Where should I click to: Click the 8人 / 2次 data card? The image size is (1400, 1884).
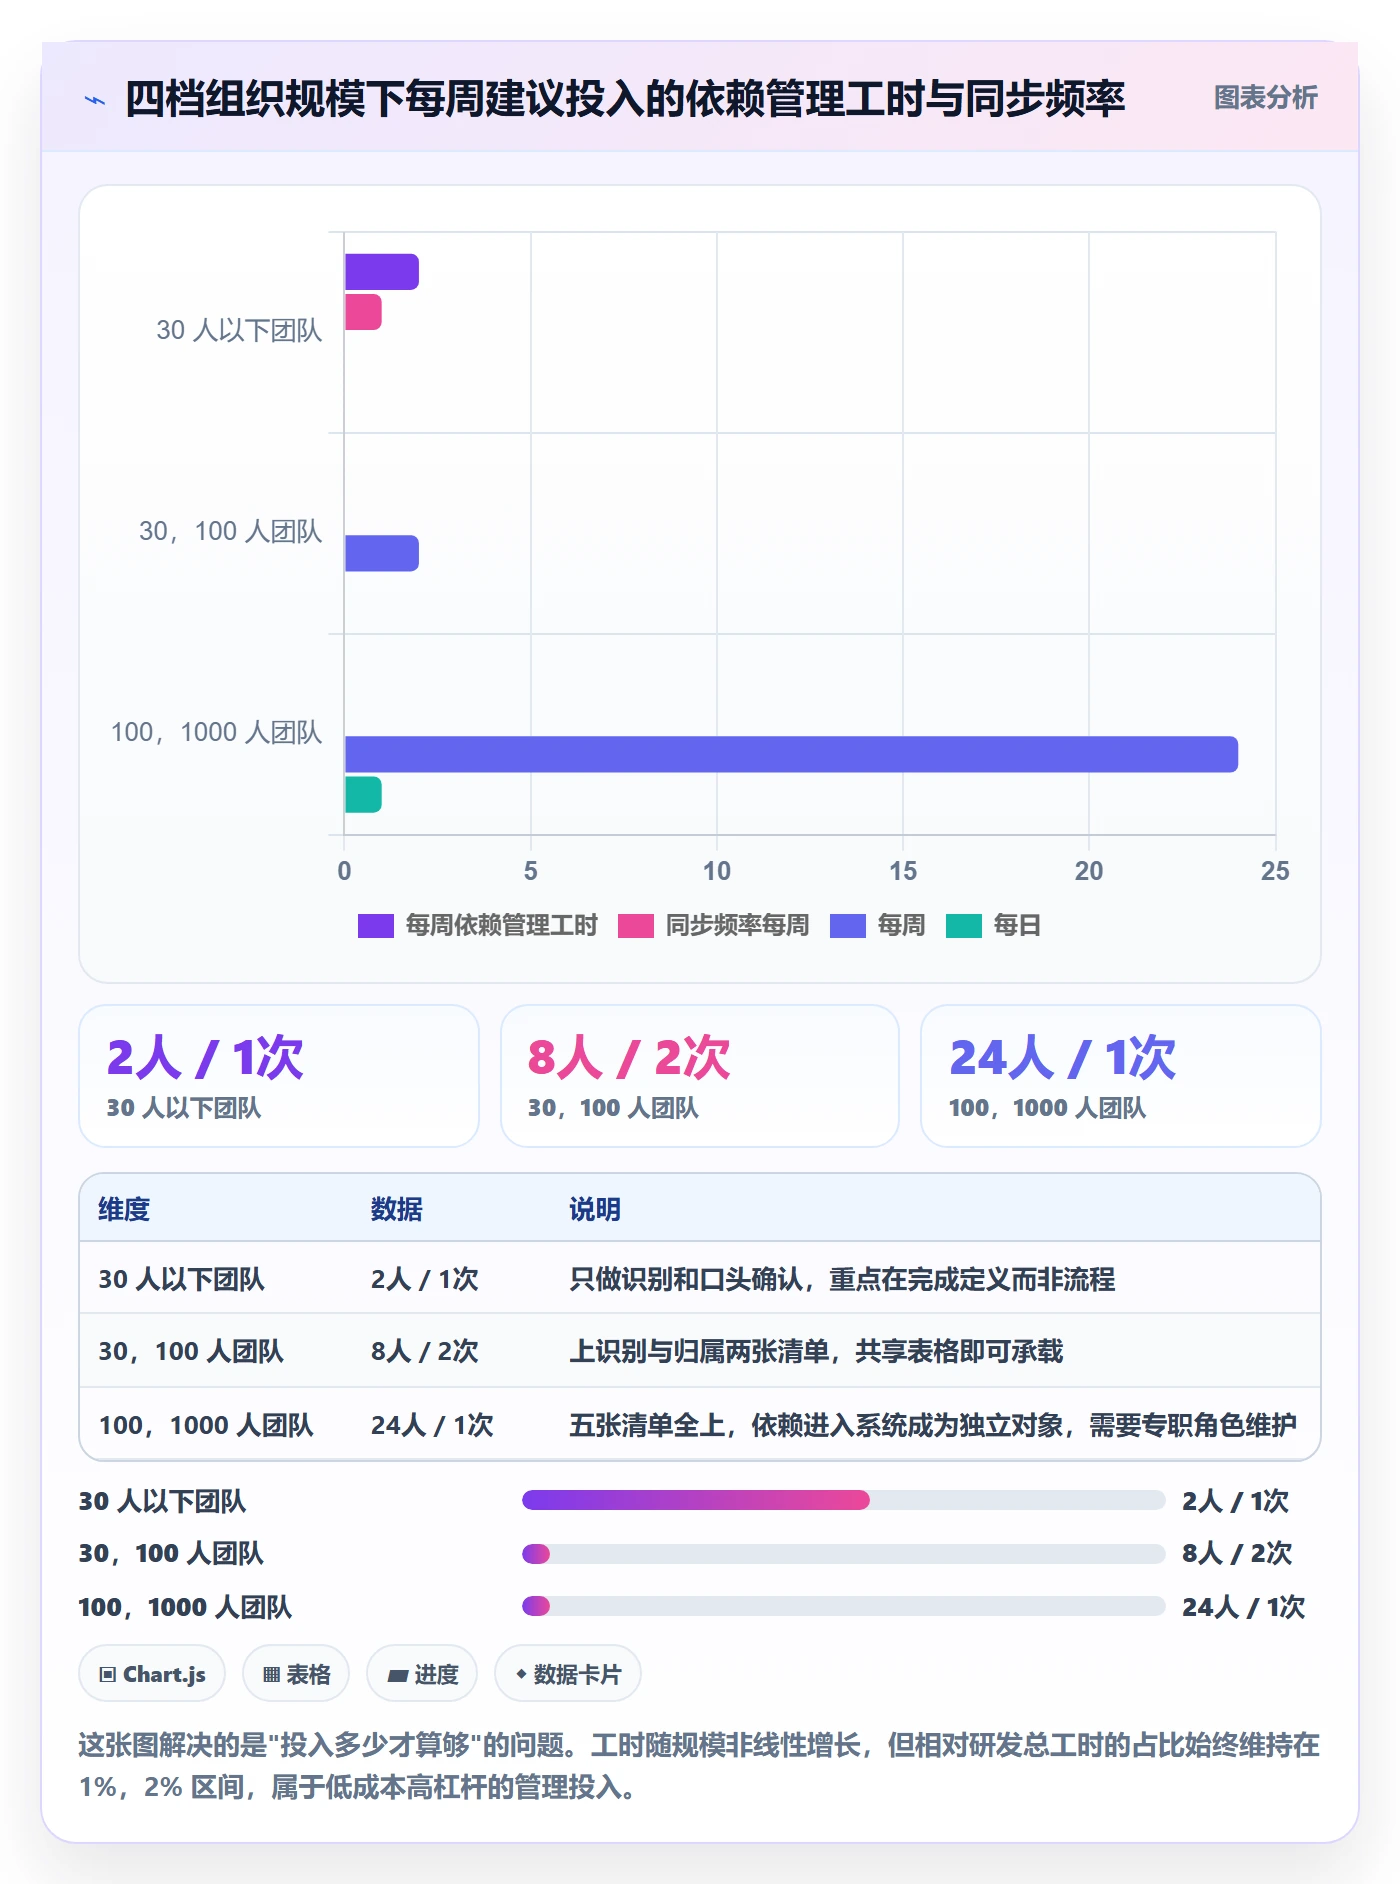click(700, 1076)
